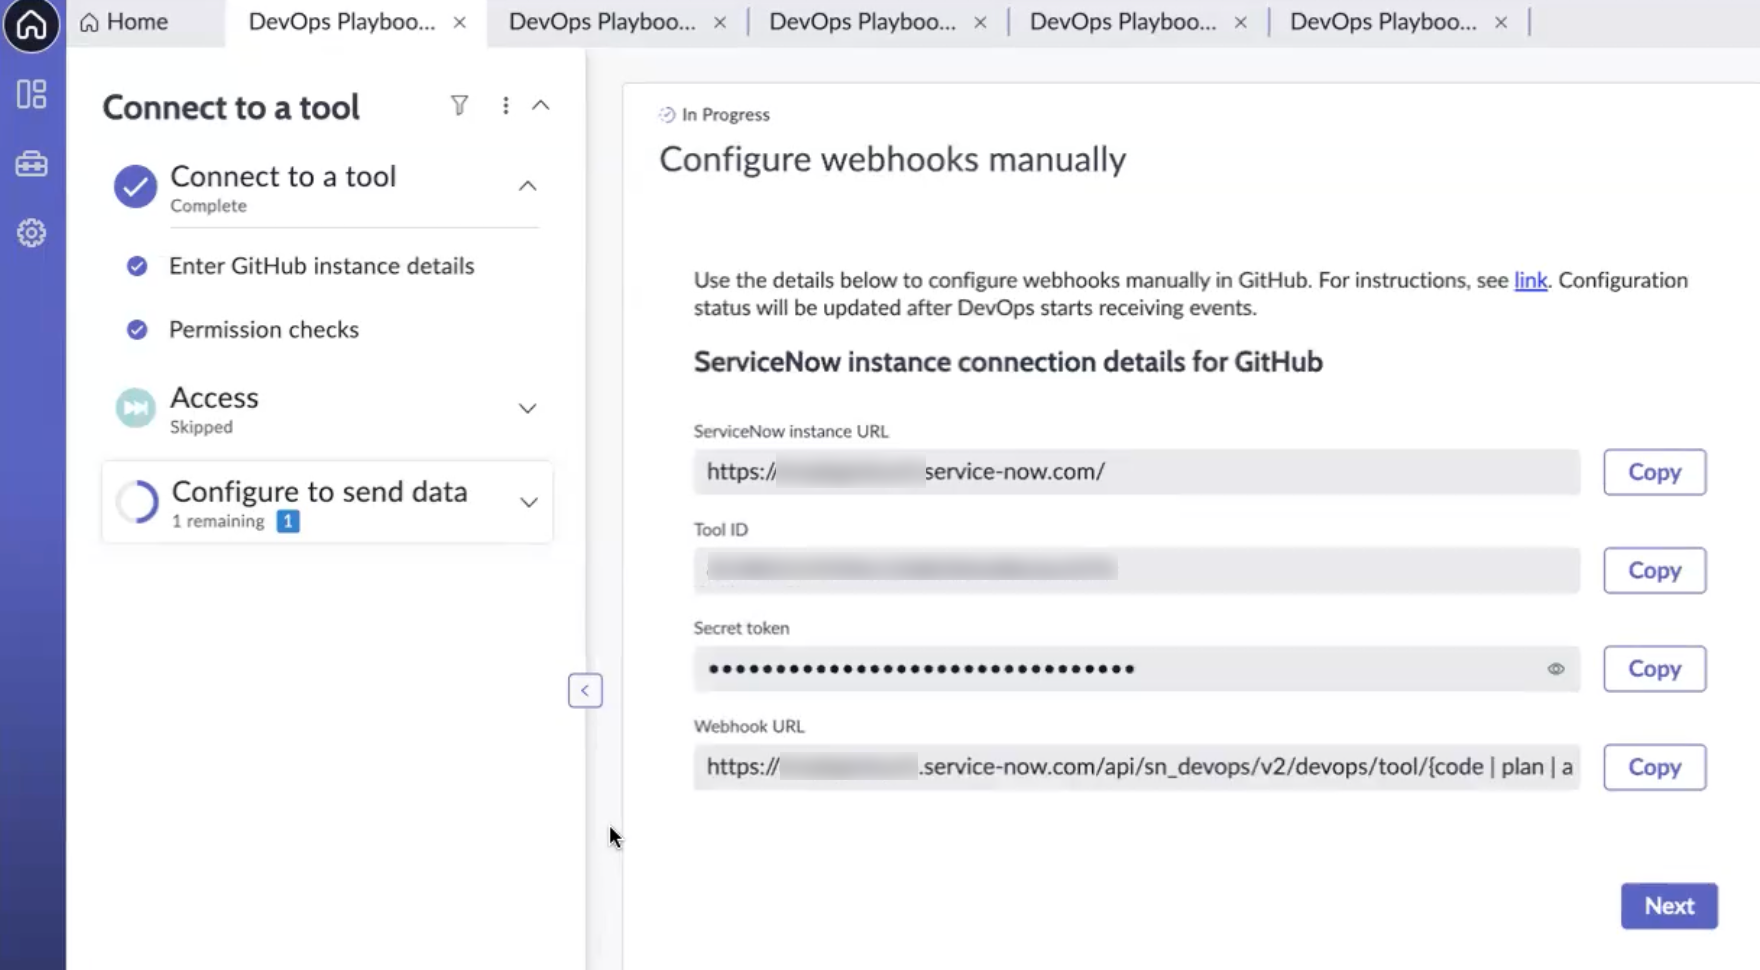This screenshot has width=1760, height=970.
Task: Reveal the secret token with the eye icon
Action: coord(1556,669)
